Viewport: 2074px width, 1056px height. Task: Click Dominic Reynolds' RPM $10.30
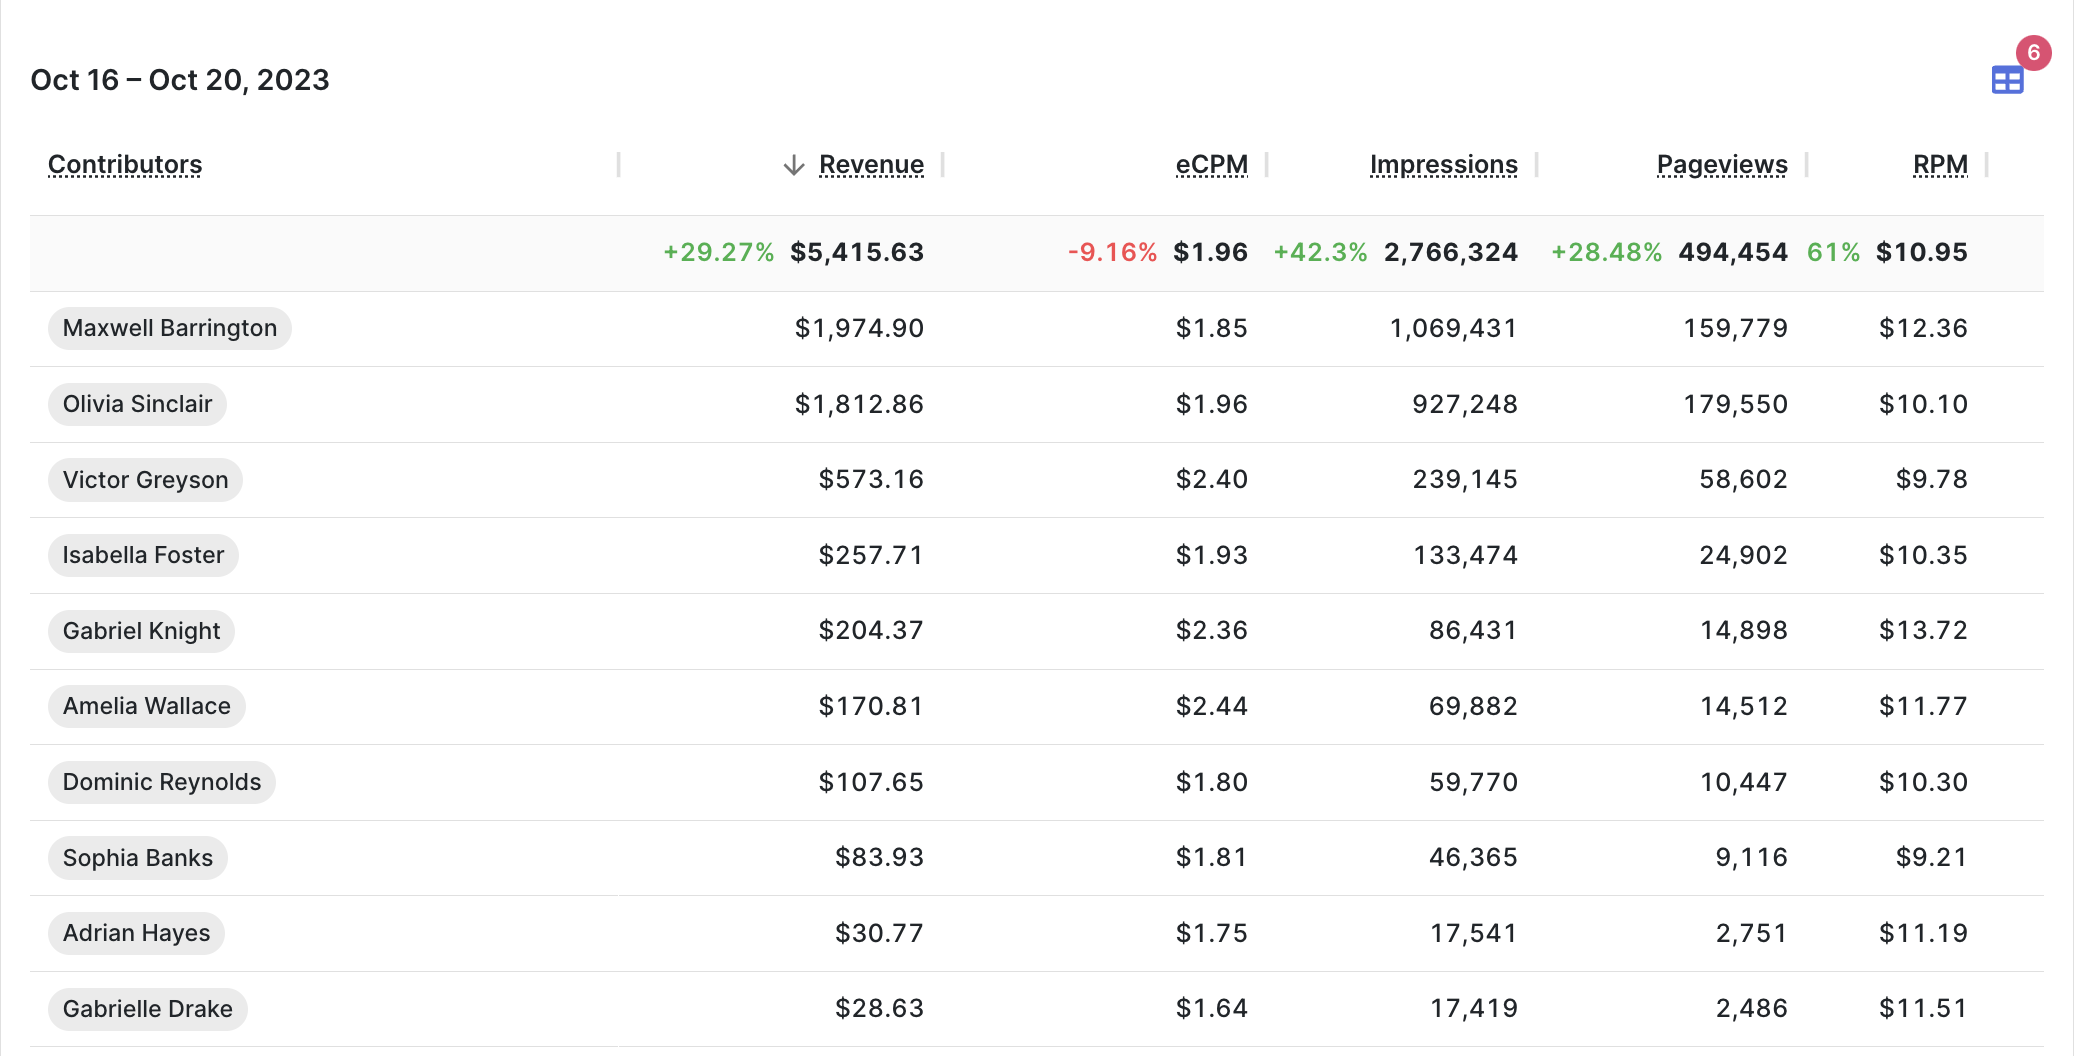(x=1923, y=782)
